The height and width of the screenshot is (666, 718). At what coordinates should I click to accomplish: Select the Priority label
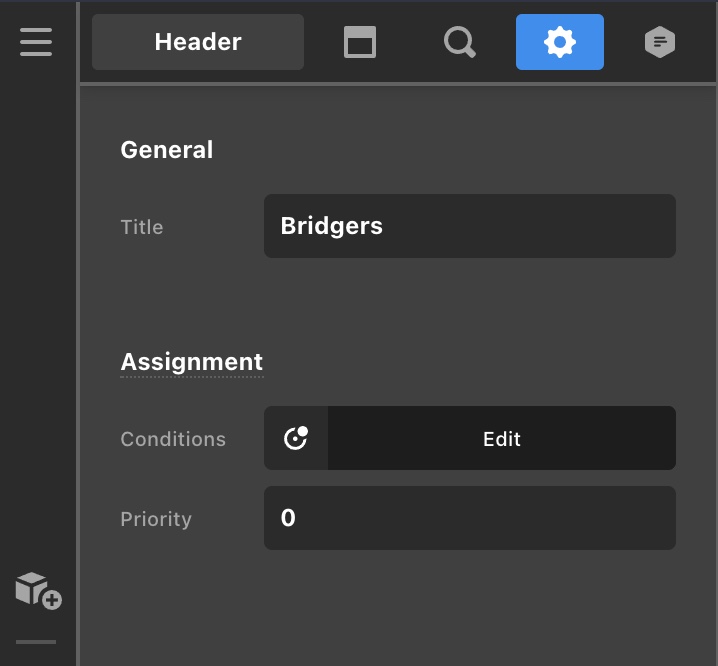coord(156,519)
